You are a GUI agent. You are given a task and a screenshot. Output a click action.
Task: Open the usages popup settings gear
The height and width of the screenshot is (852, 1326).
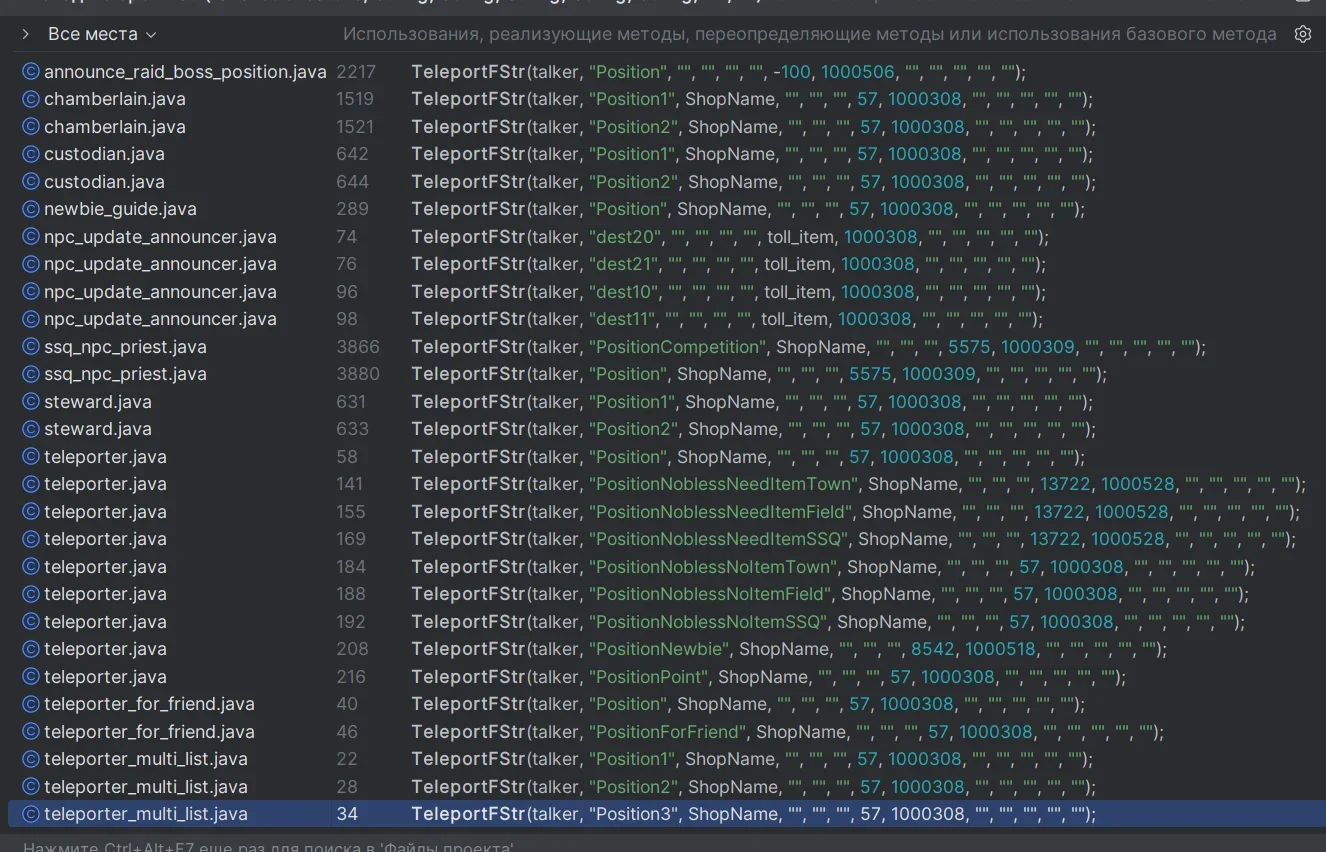[x=1302, y=34]
